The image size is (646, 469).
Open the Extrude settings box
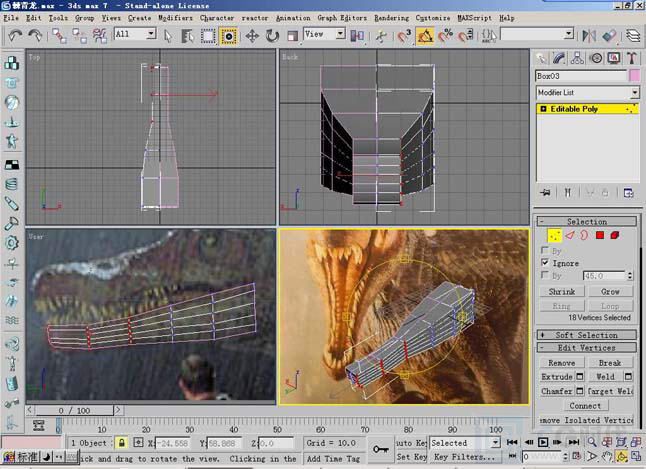tap(580, 376)
